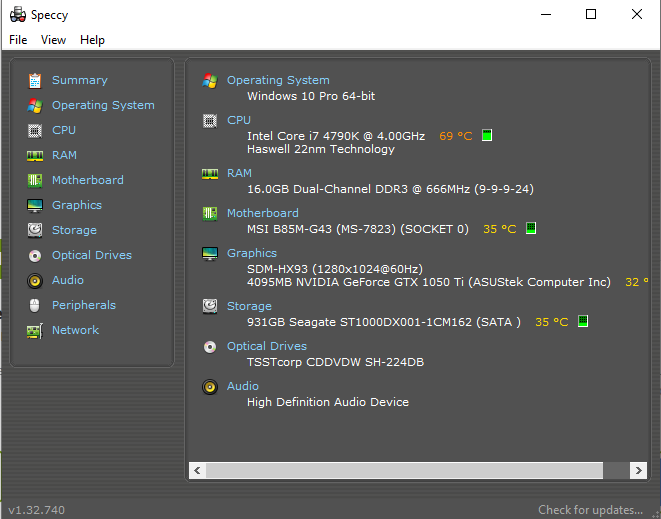Click the Audio speaker icon in sidebar
The width and height of the screenshot is (661, 519).
point(35,280)
